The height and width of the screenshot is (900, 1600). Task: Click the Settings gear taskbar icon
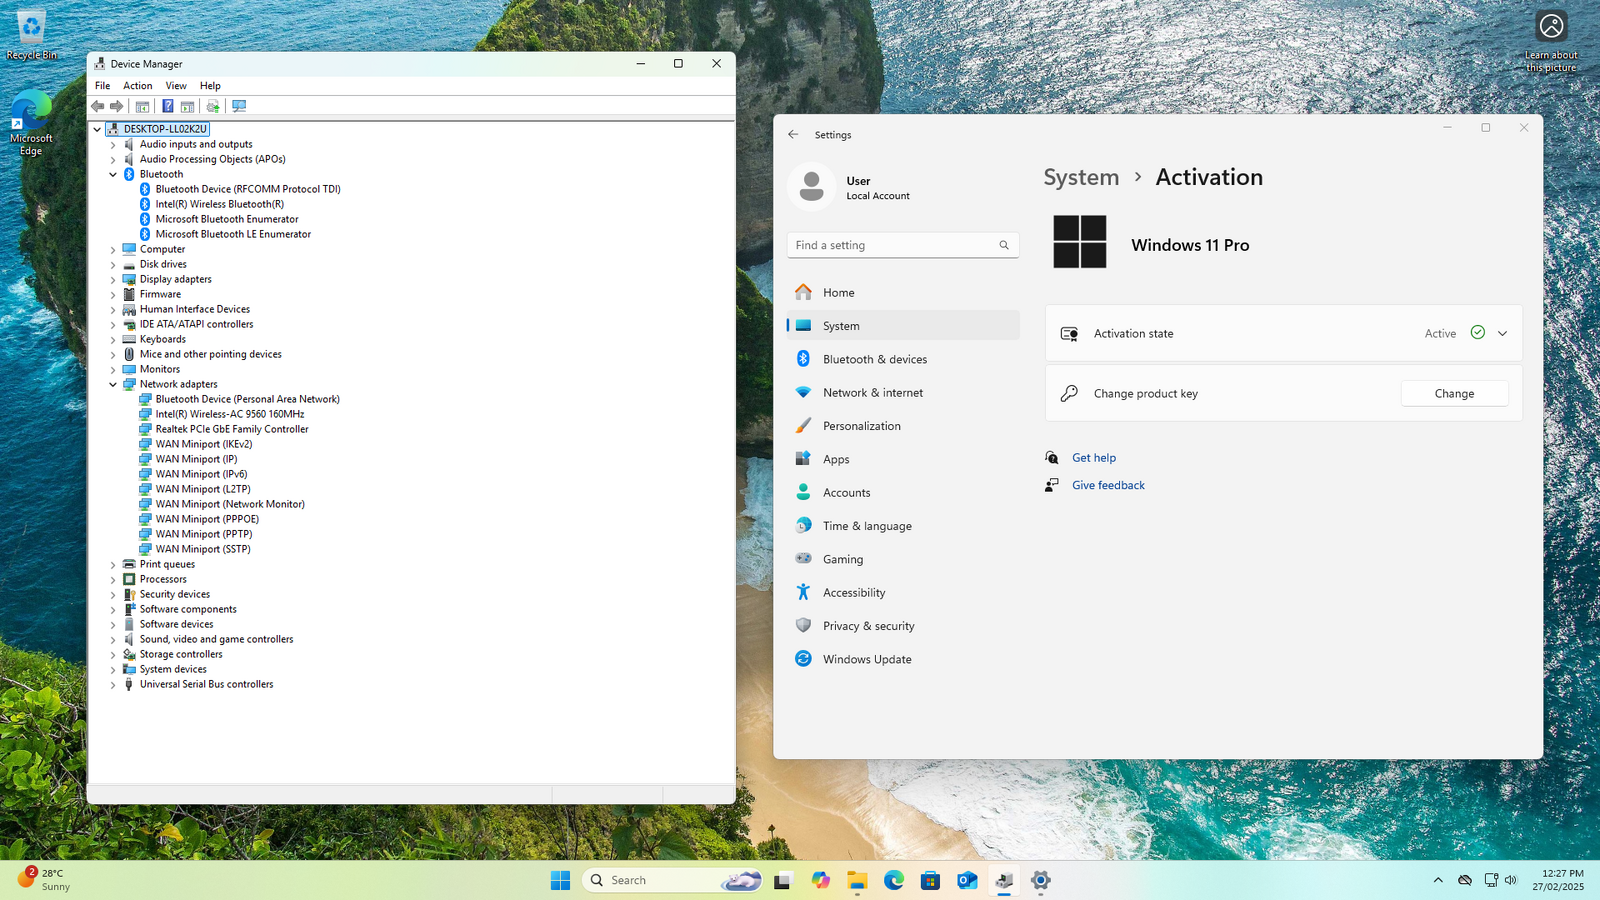coord(1041,880)
